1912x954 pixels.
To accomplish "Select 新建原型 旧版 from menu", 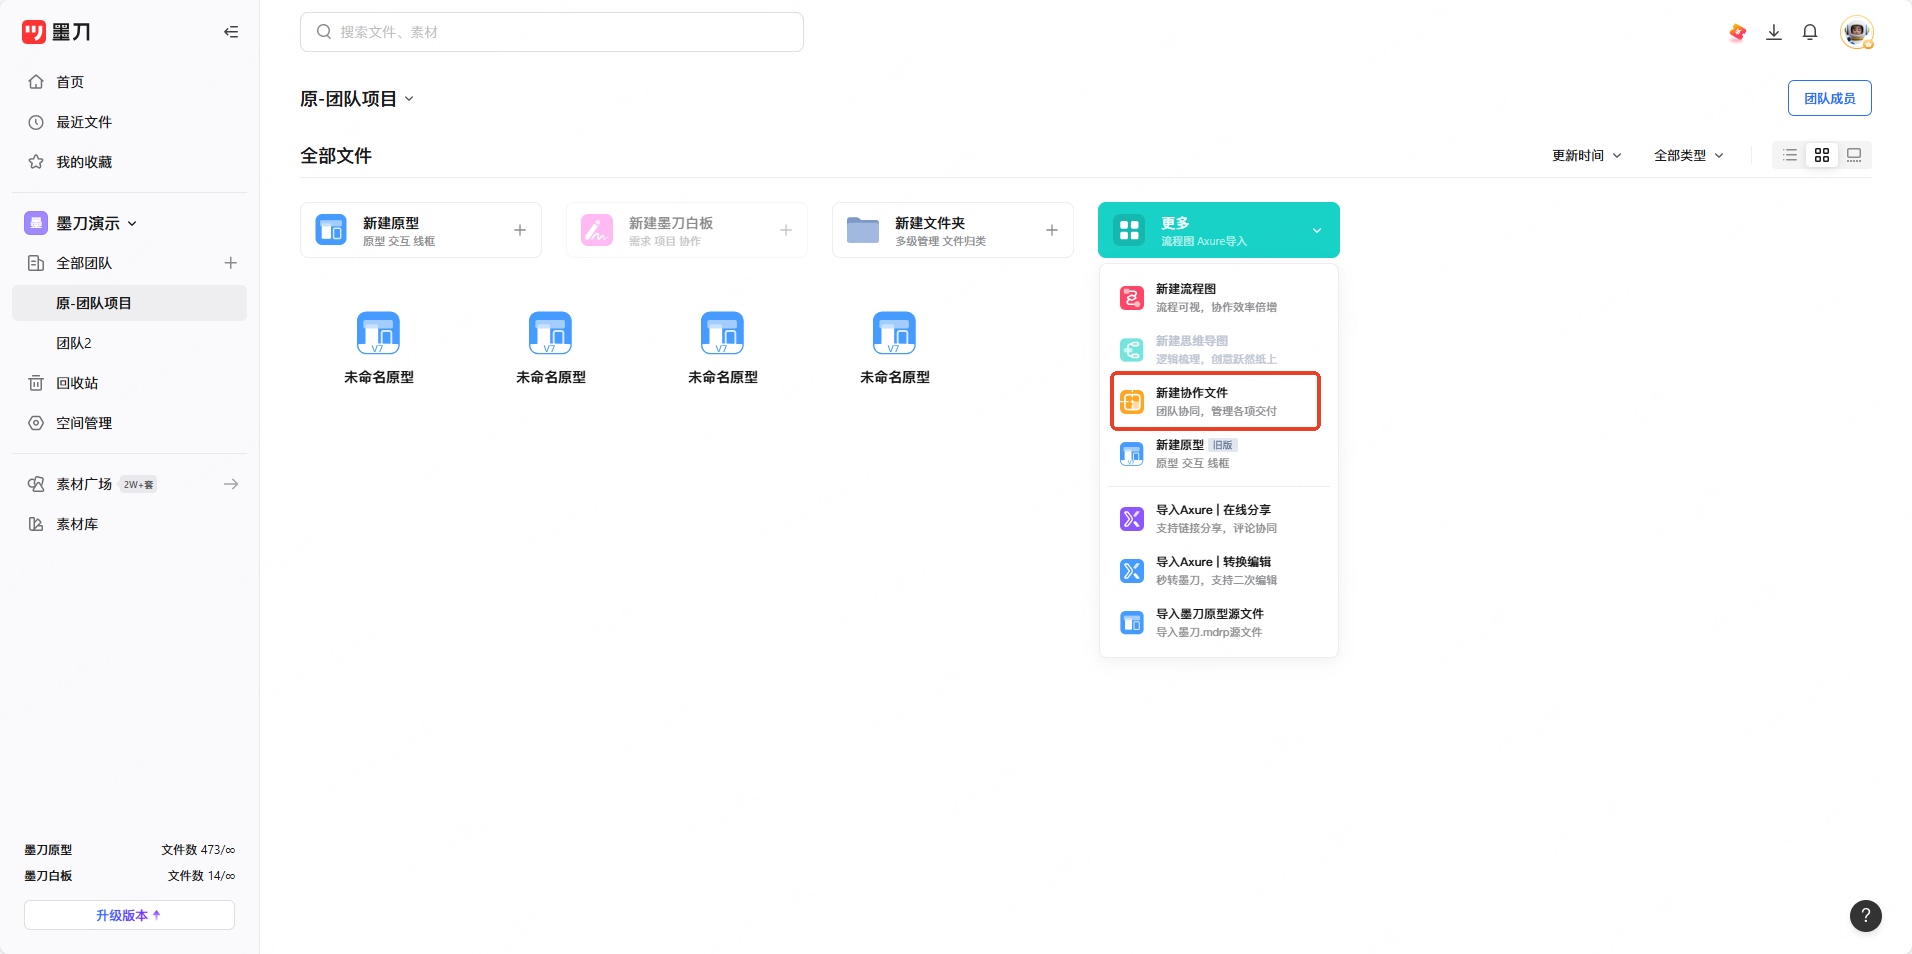I will pyautogui.click(x=1219, y=453).
